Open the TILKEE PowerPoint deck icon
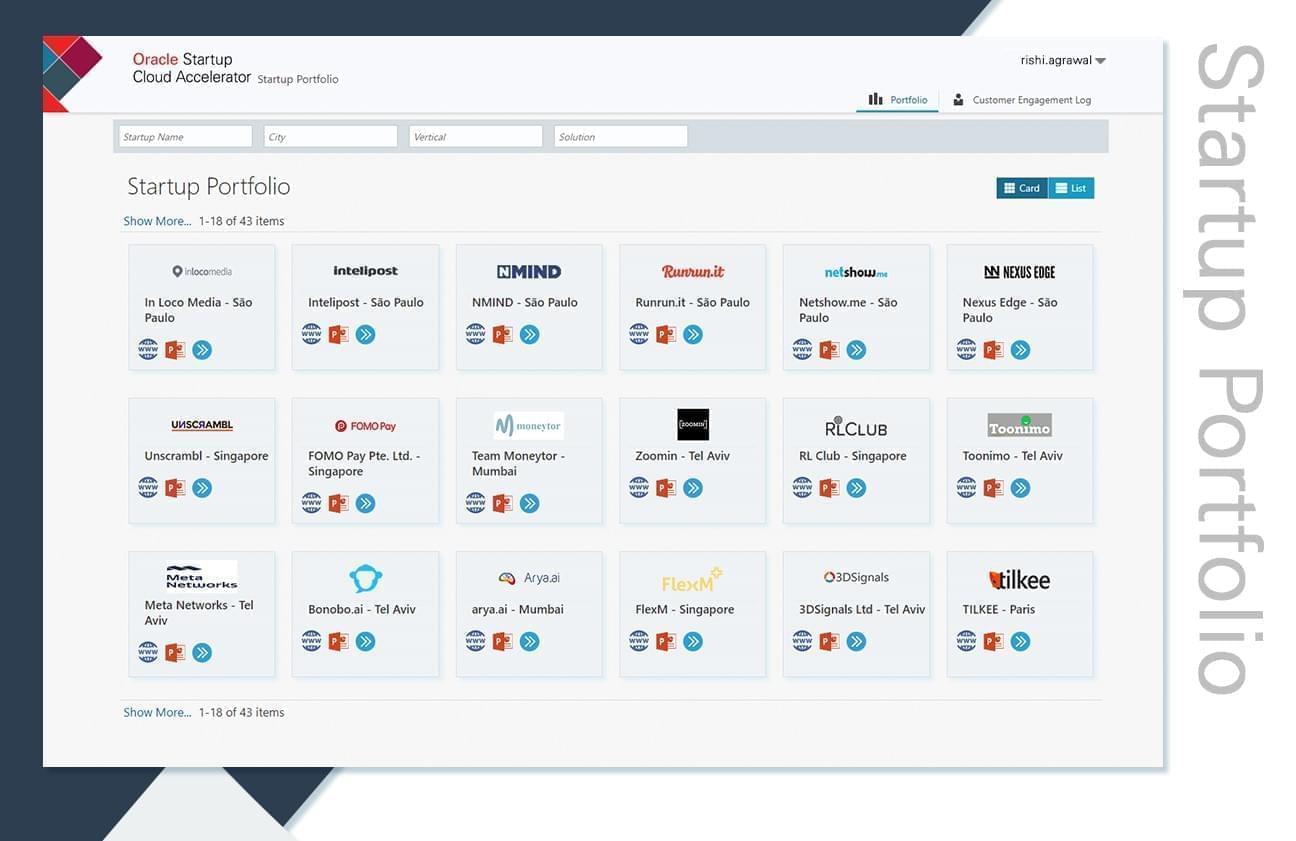The height and width of the screenshot is (841, 1296). point(992,641)
